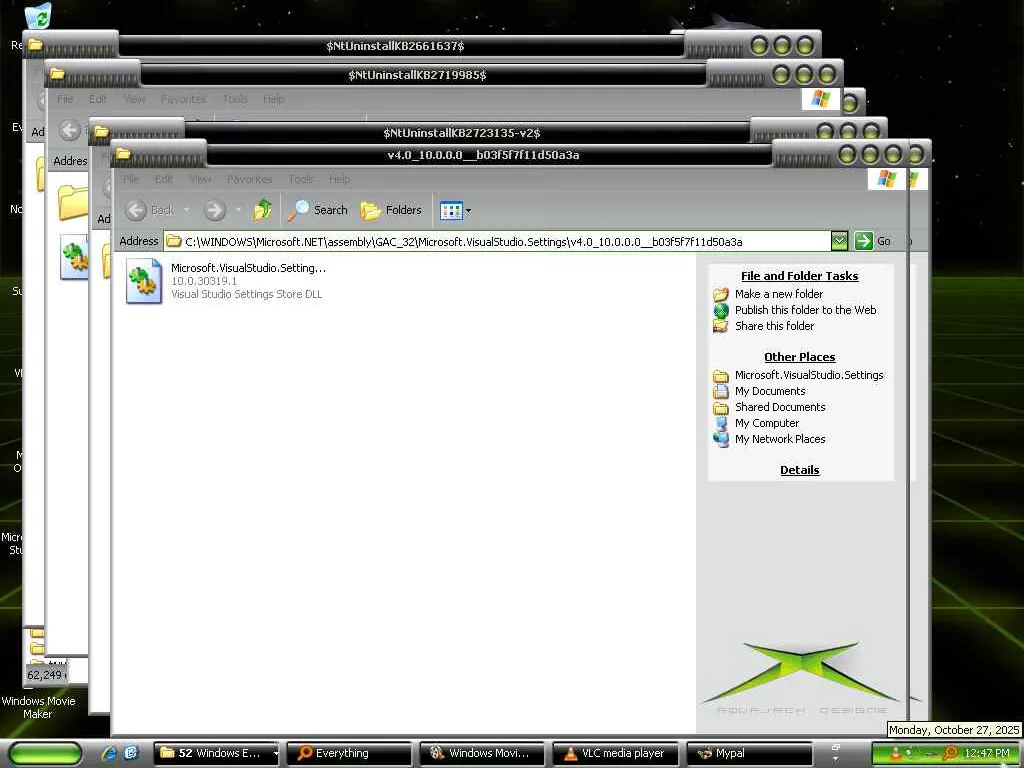
Task: Expand the Back history dropdown arrow
Action: coord(186,210)
